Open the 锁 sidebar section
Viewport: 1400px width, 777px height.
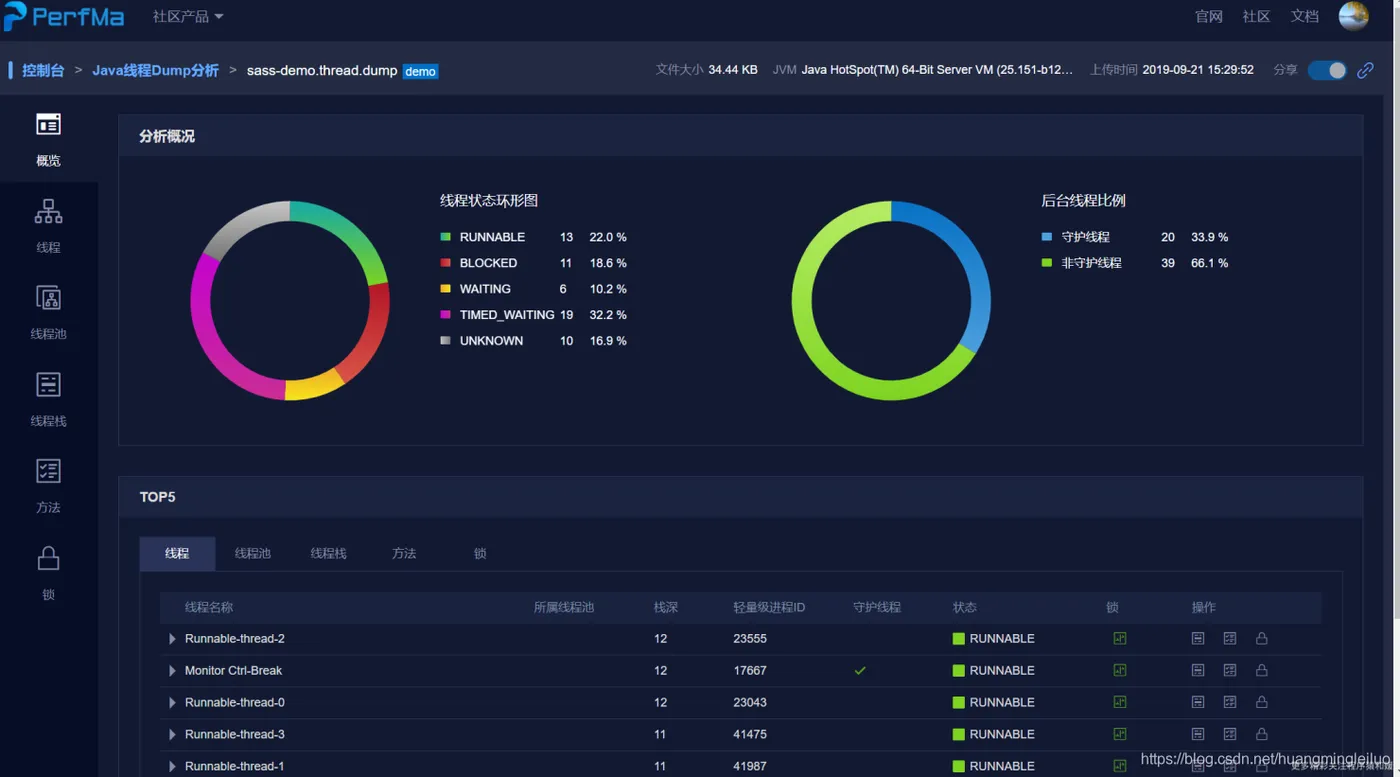[48, 558]
